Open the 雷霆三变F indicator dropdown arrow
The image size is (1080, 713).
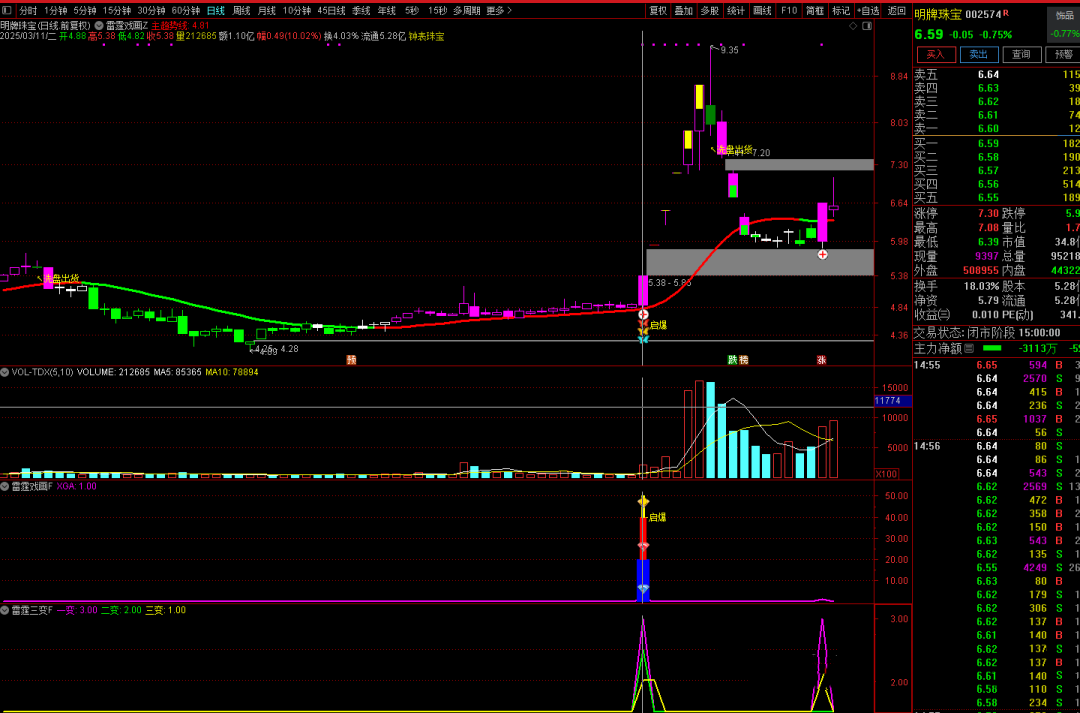5,610
